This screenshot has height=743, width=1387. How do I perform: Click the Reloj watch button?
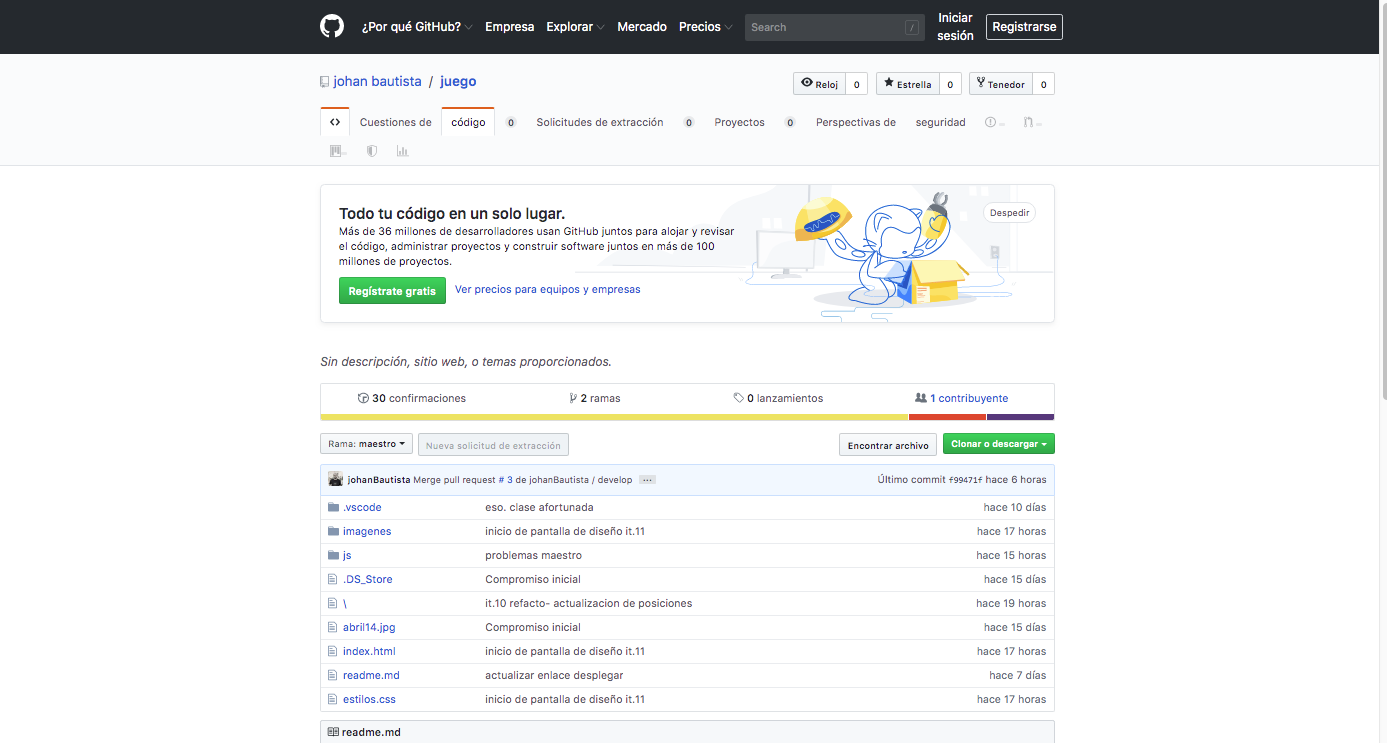(819, 84)
